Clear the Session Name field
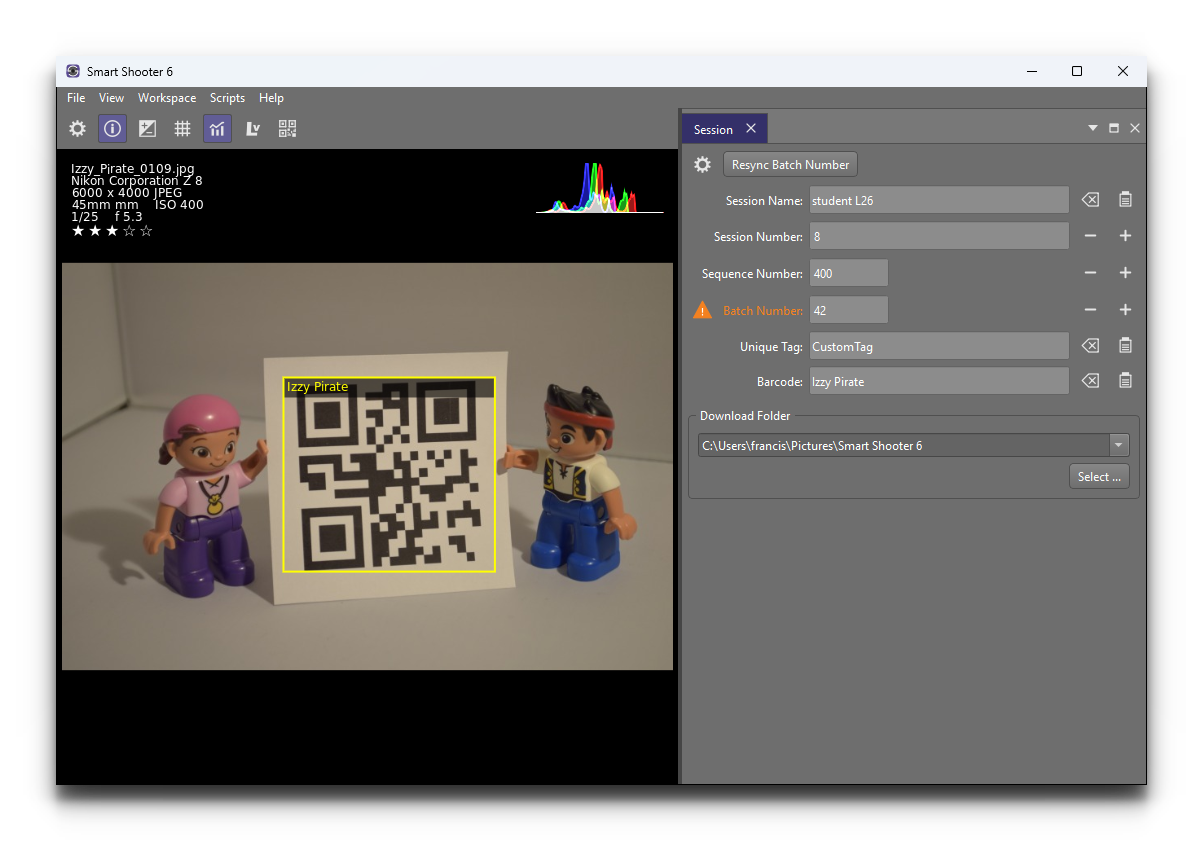This screenshot has height=841, width=1203. point(1090,200)
